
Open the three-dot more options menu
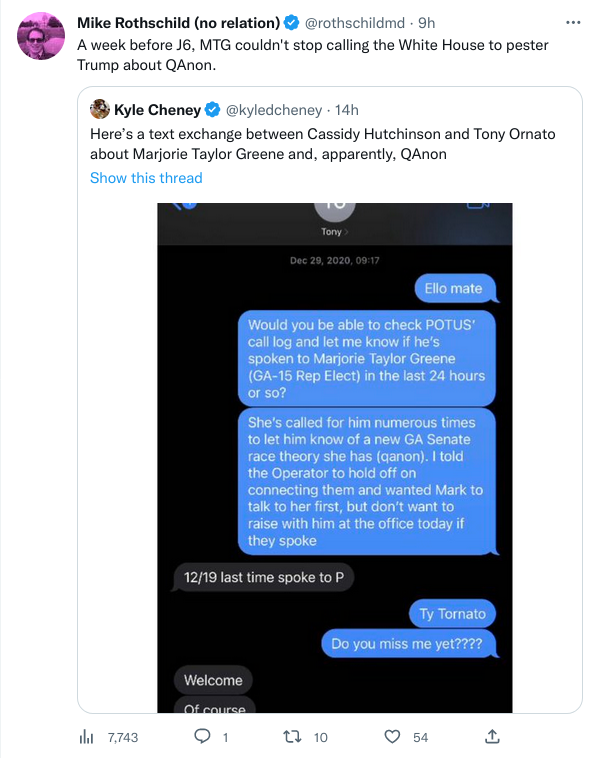tap(573, 23)
